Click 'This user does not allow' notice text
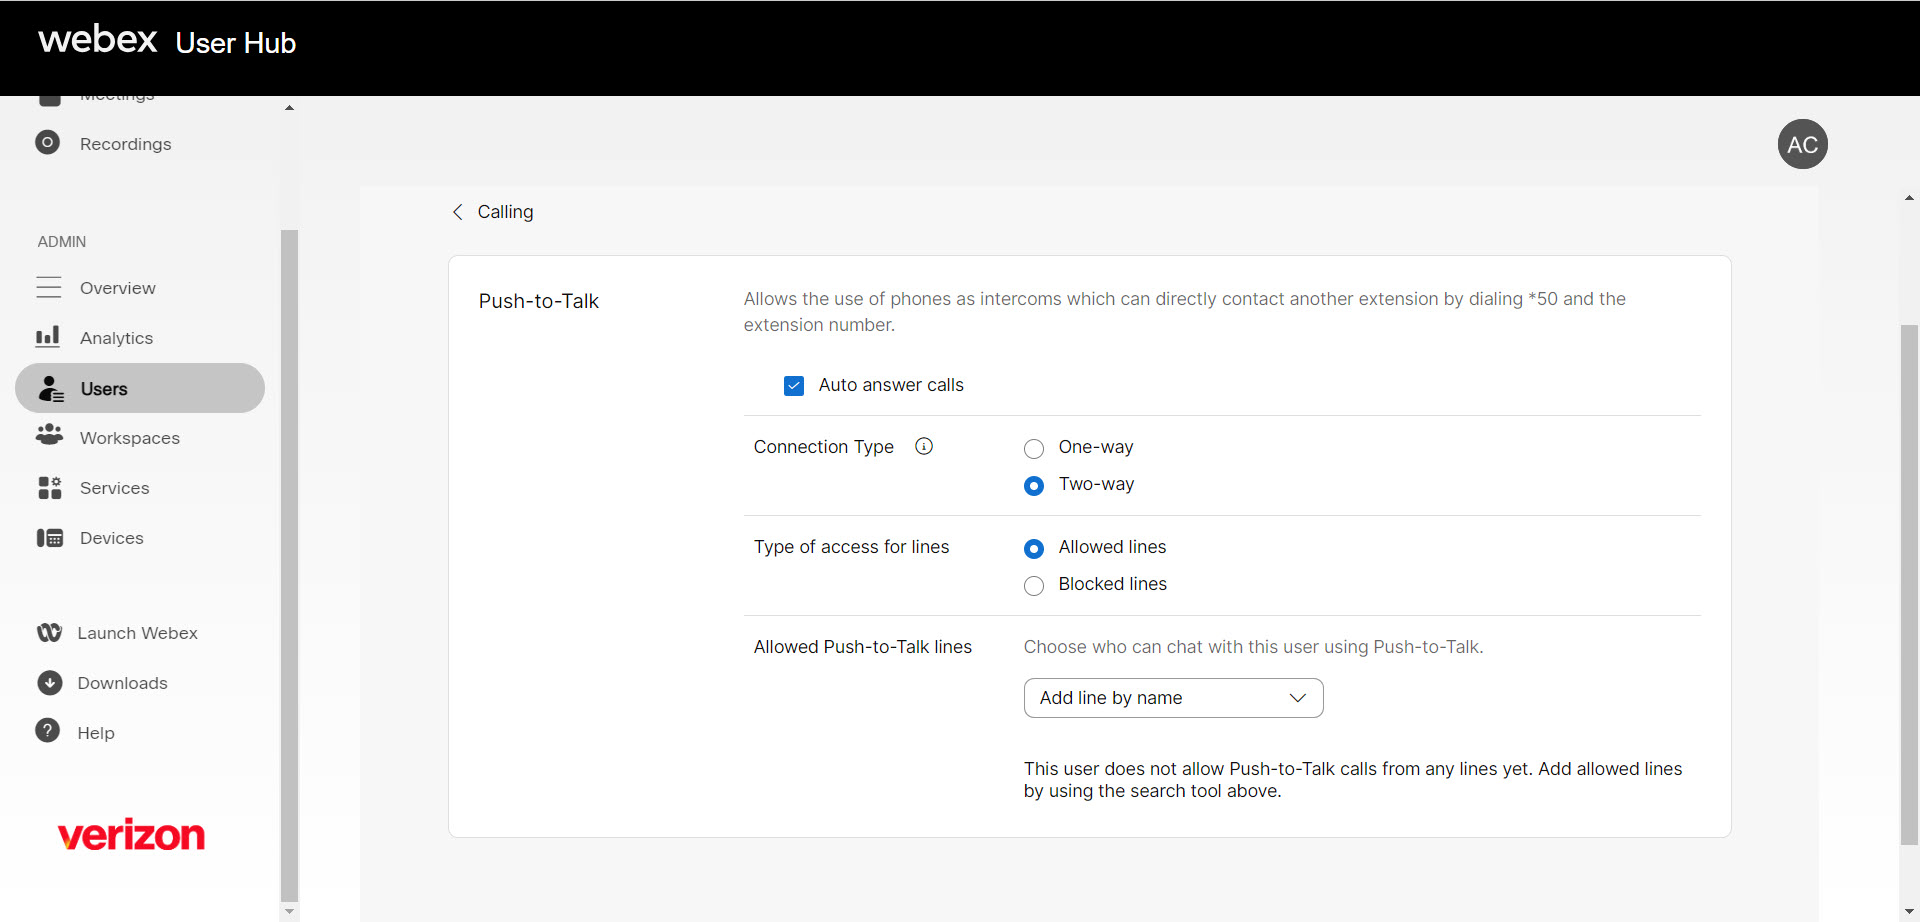This screenshot has width=1920, height=922. 1353,780
